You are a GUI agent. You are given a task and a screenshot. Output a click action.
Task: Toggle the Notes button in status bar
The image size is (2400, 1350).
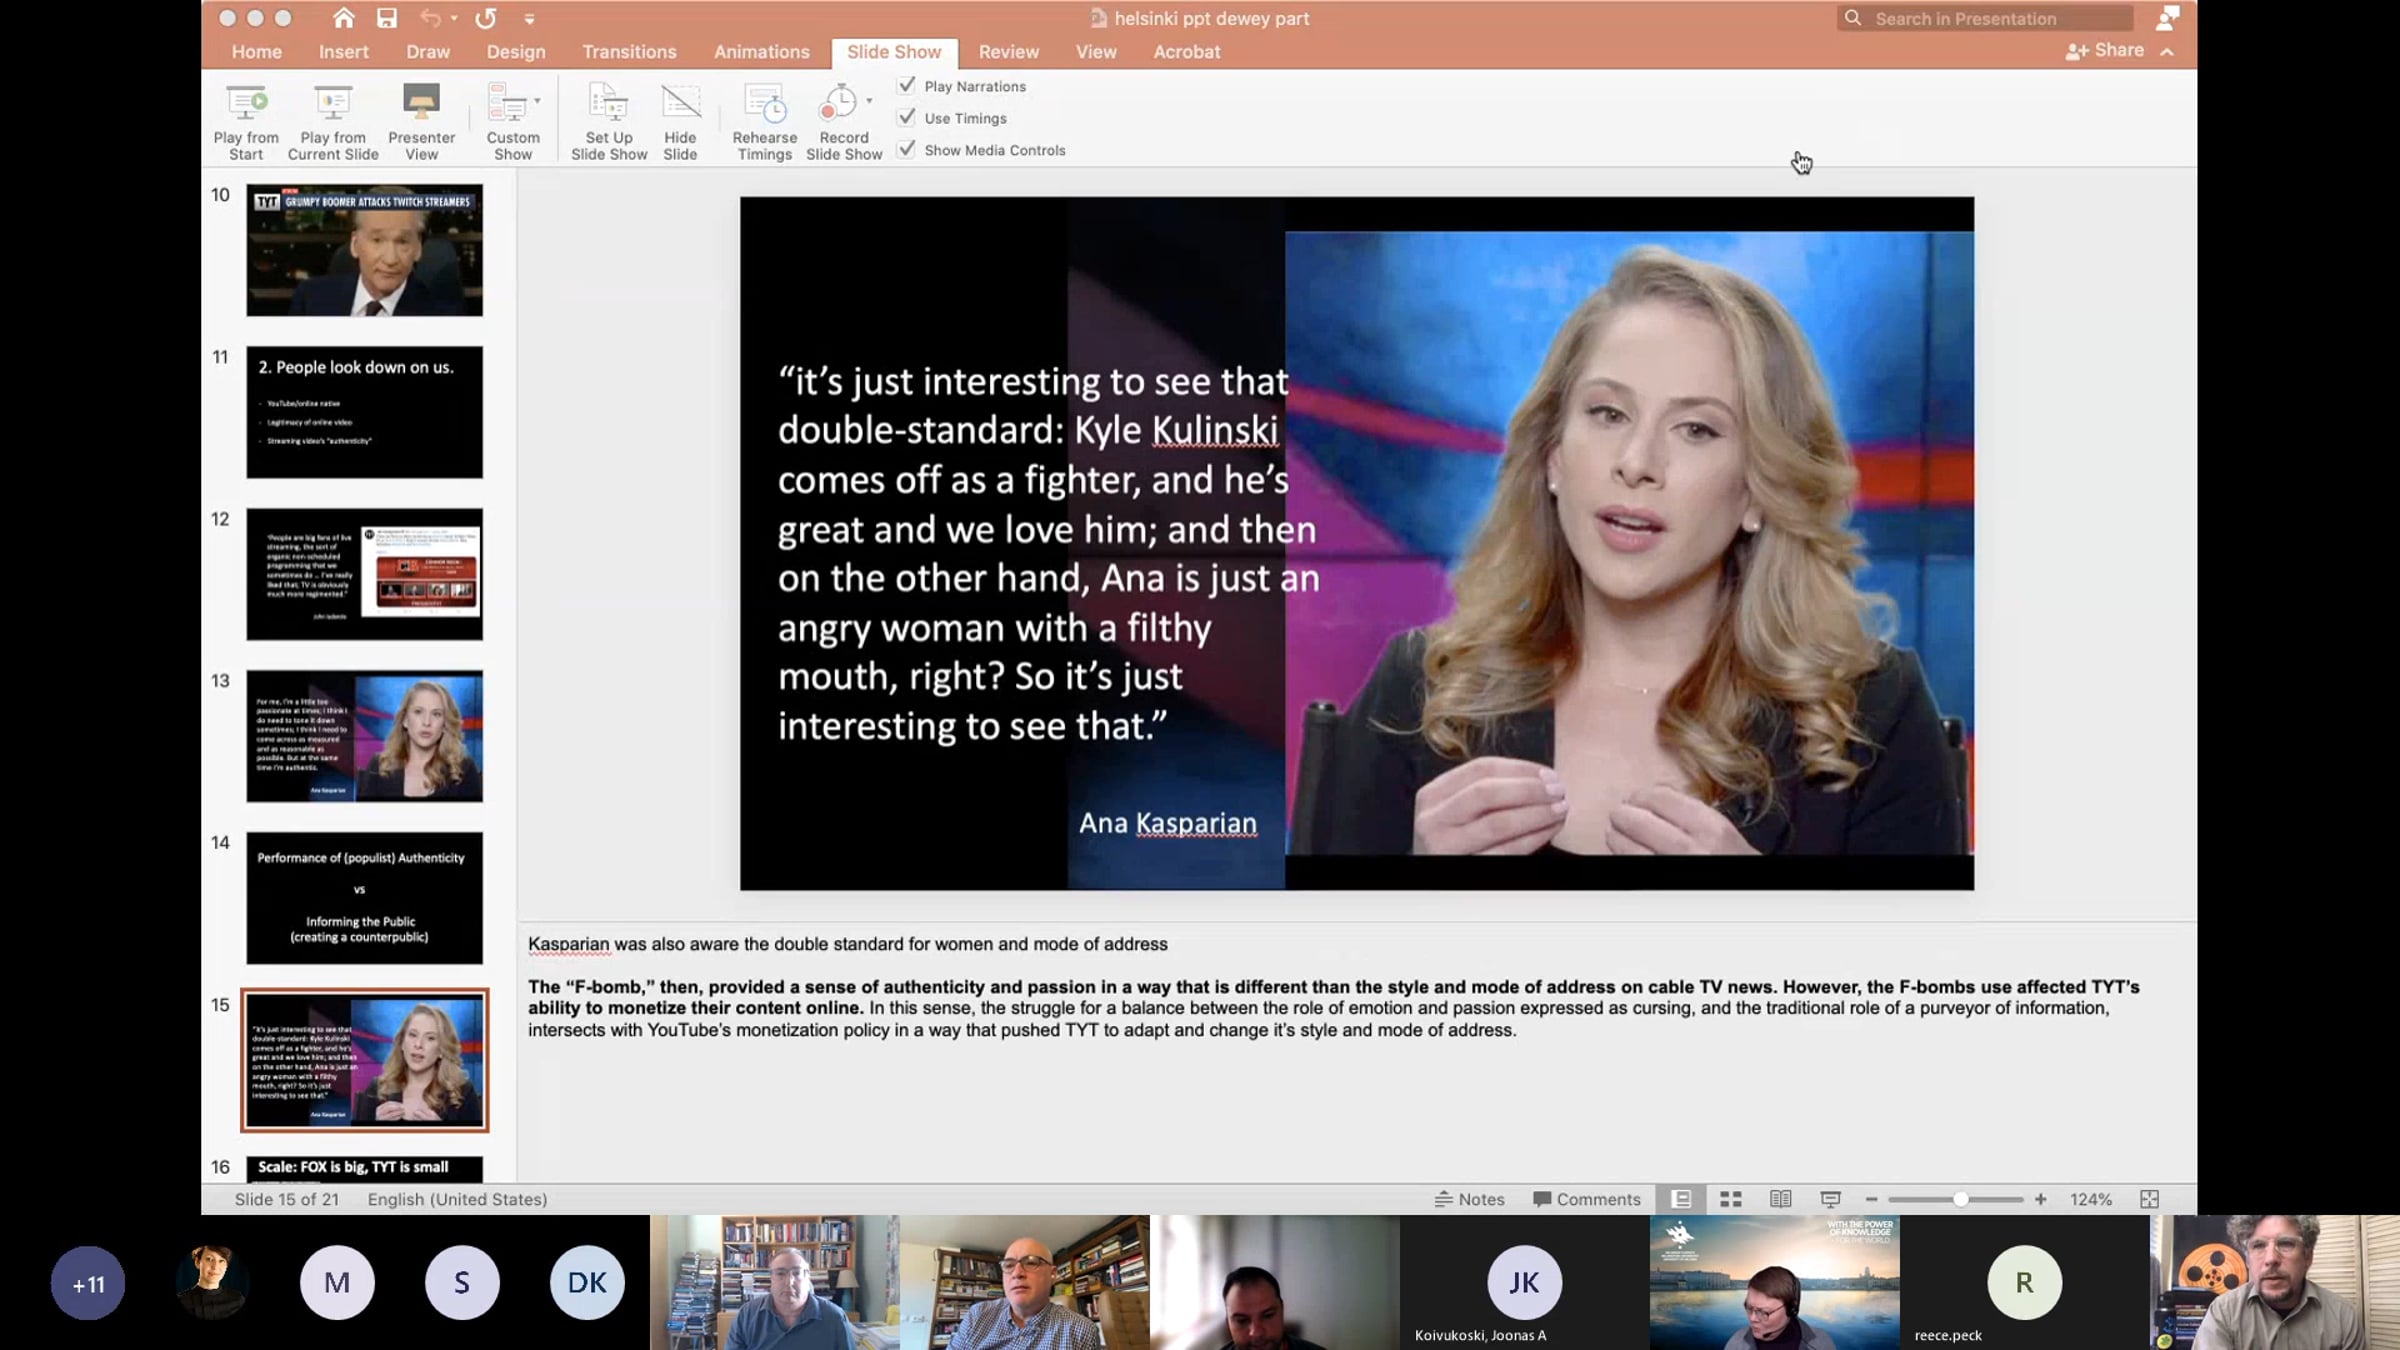pyautogui.click(x=1469, y=1199)
